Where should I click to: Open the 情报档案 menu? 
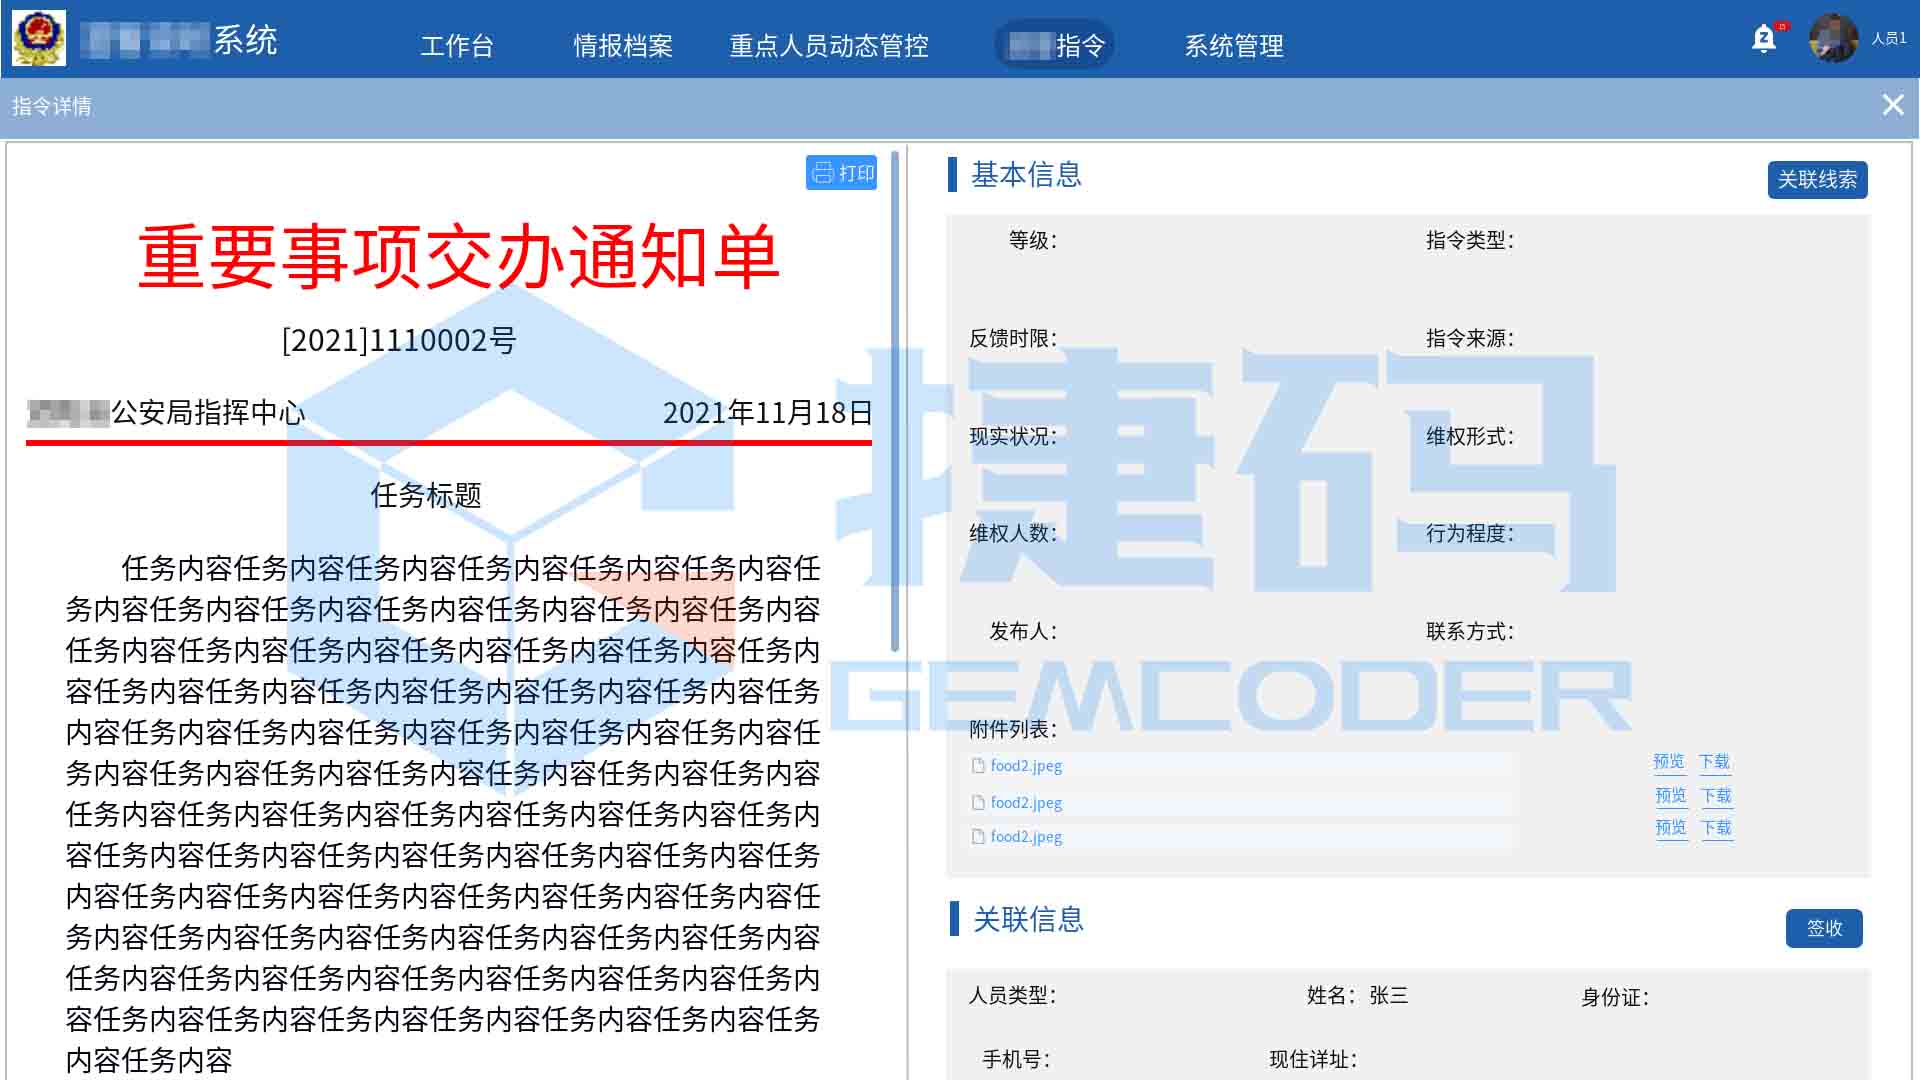coord(622,45)
